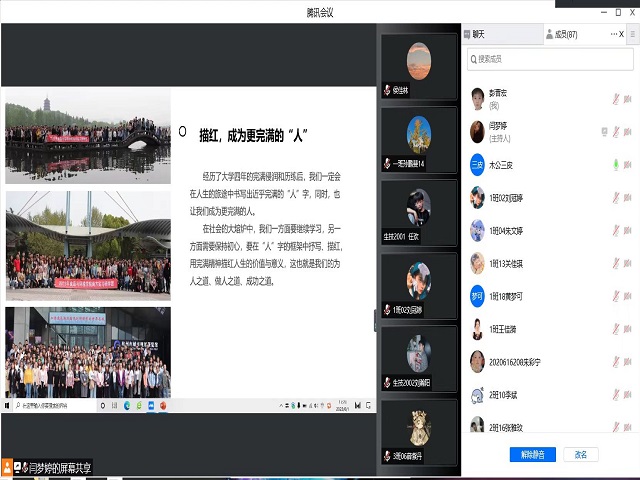Screen dimensions: 640x480
Task: Click the camera icon in 2020616208朱彩宁 row
Action: coord(628,362)
